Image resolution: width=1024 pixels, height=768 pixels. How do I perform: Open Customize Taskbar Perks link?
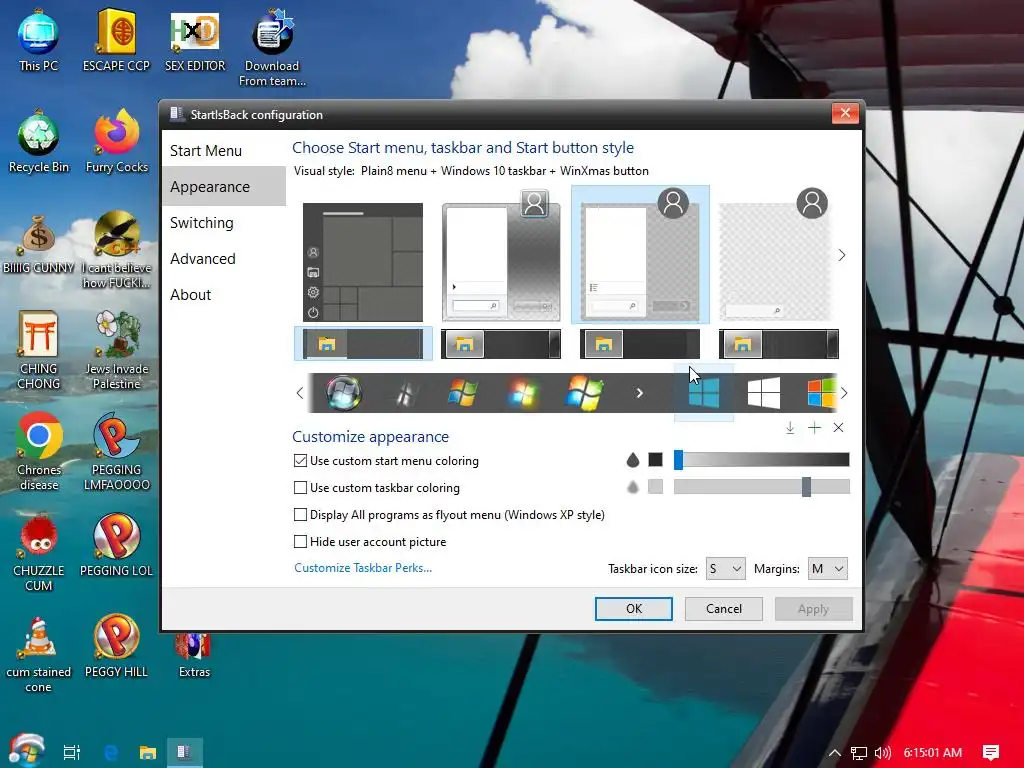pos(363,568)
